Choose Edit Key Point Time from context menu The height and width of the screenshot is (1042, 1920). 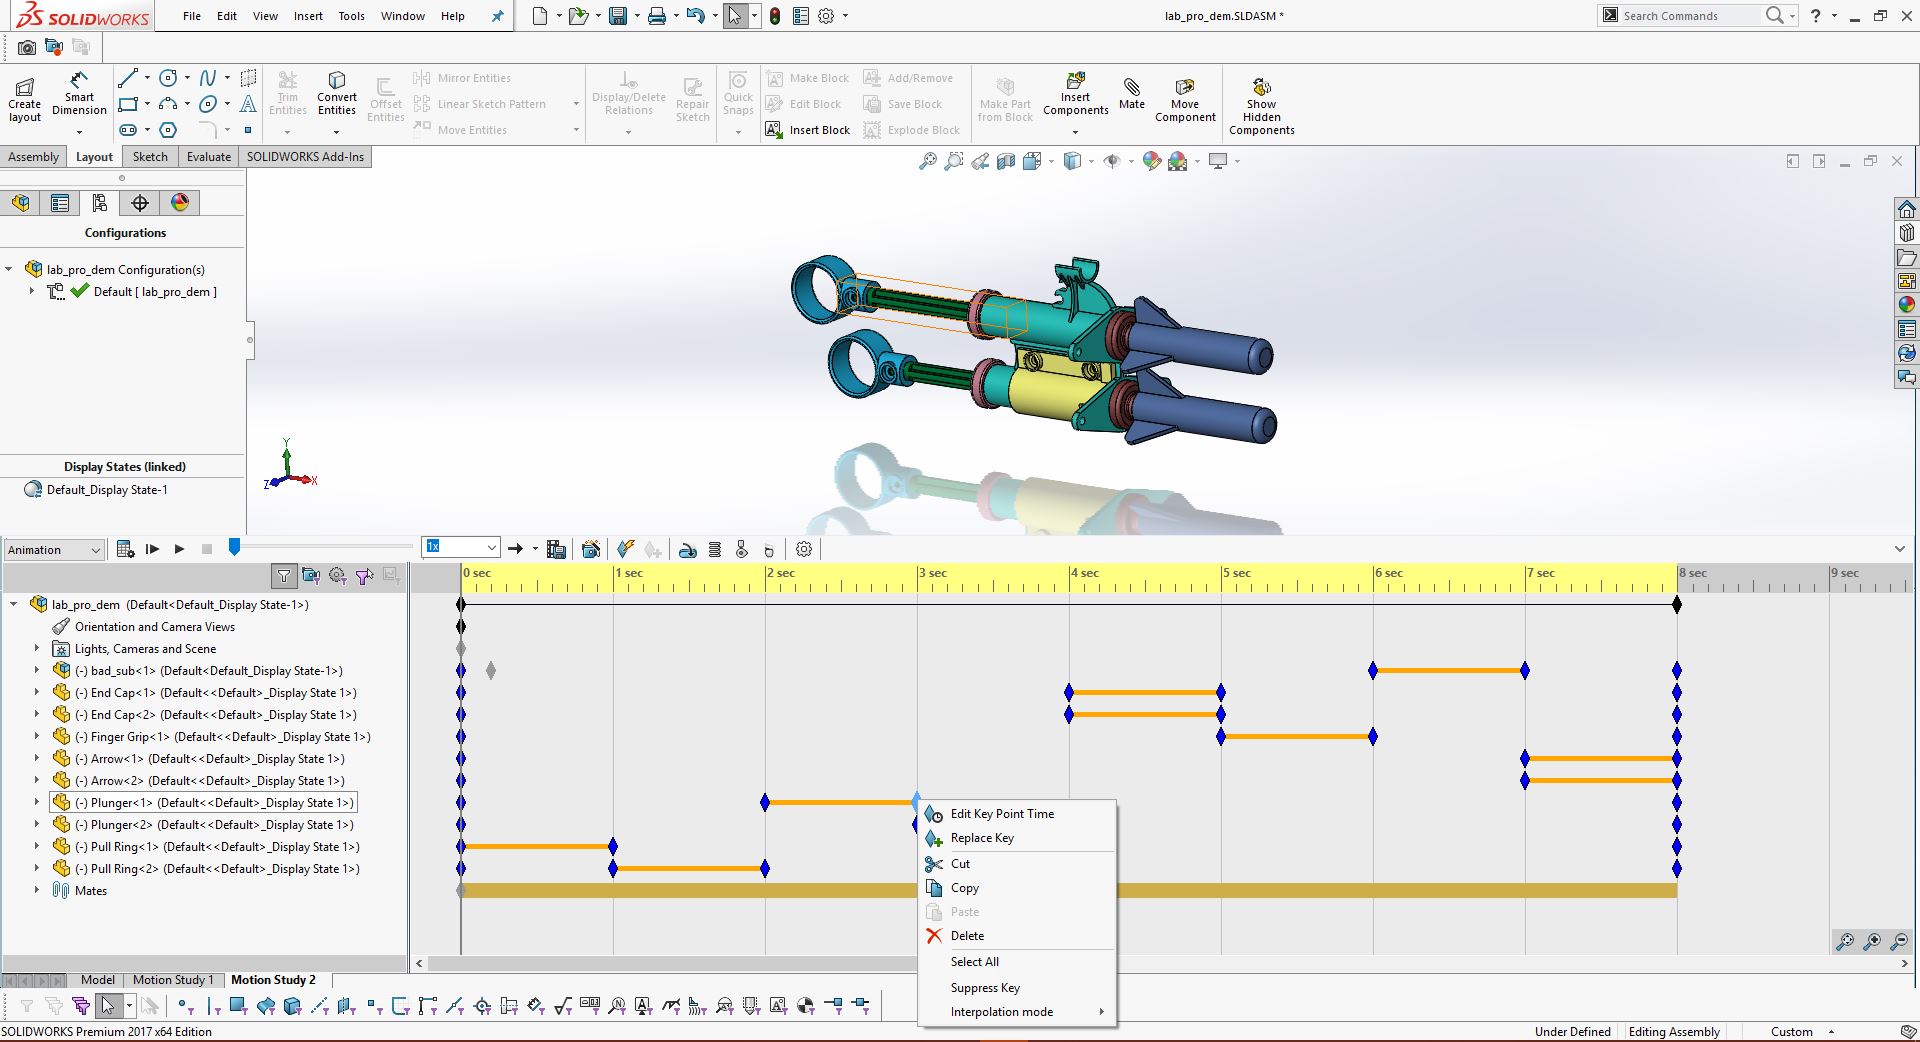click(1016, 814)
